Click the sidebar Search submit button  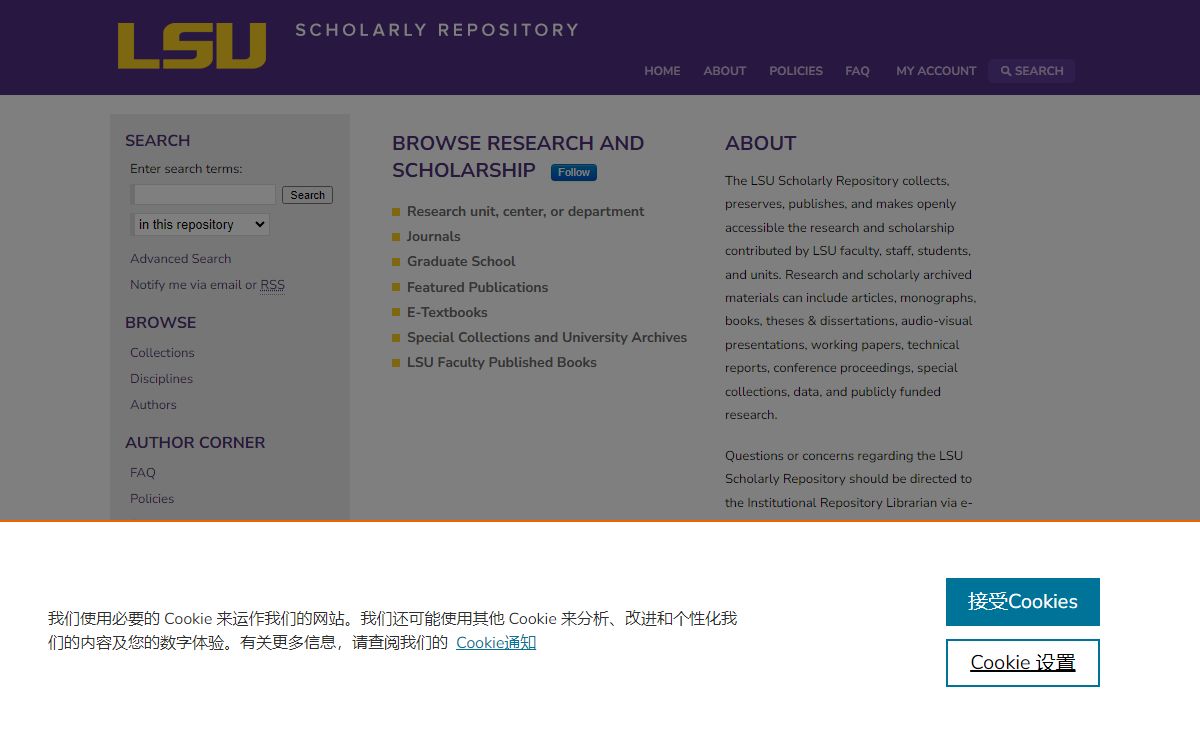[307, 195]
